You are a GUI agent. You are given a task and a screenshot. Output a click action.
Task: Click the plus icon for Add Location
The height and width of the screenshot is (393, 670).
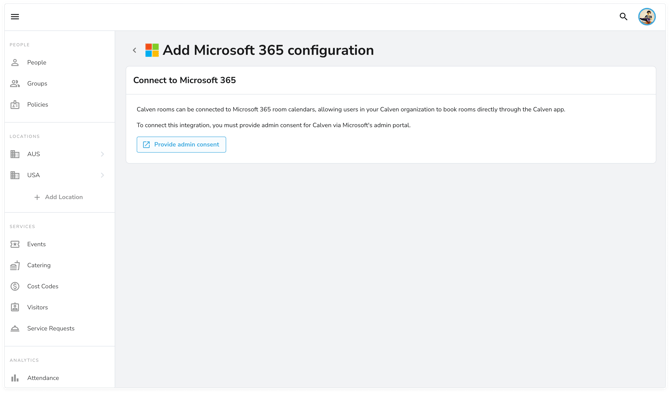click(37, 197)
